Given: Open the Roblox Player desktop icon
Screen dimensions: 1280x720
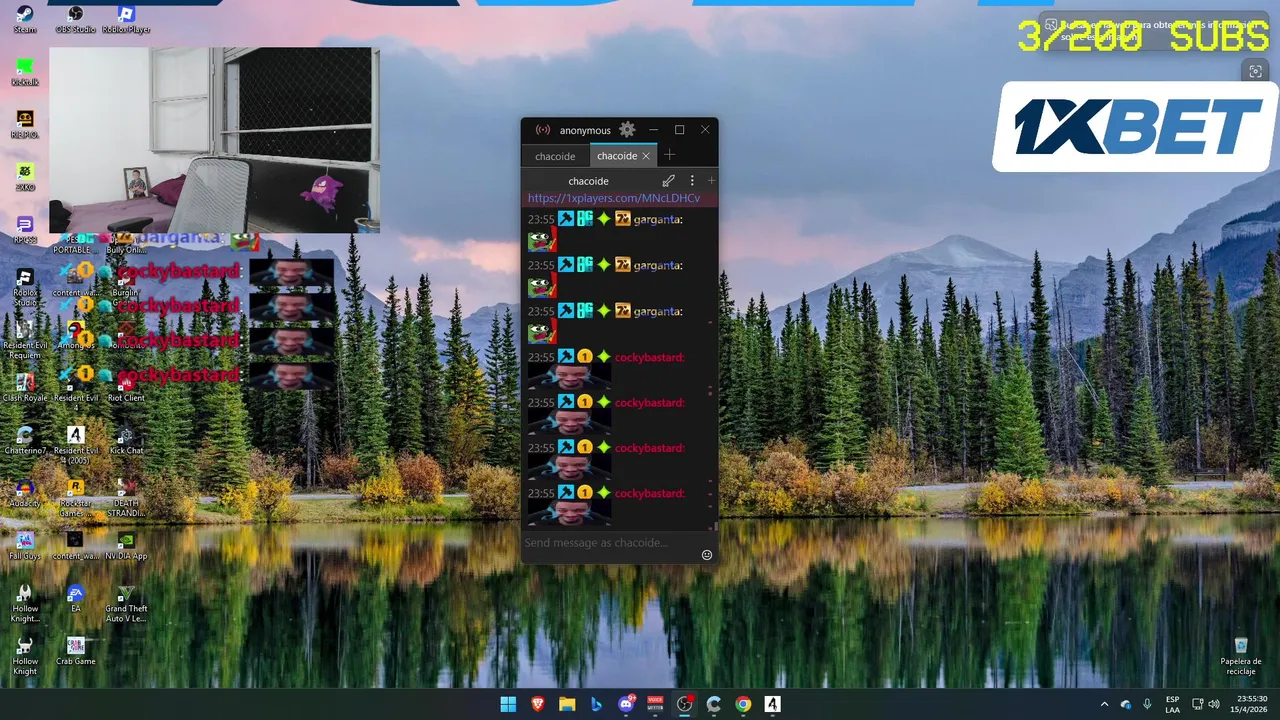Looking at the screenshot, I should click(x=126, y=19).
